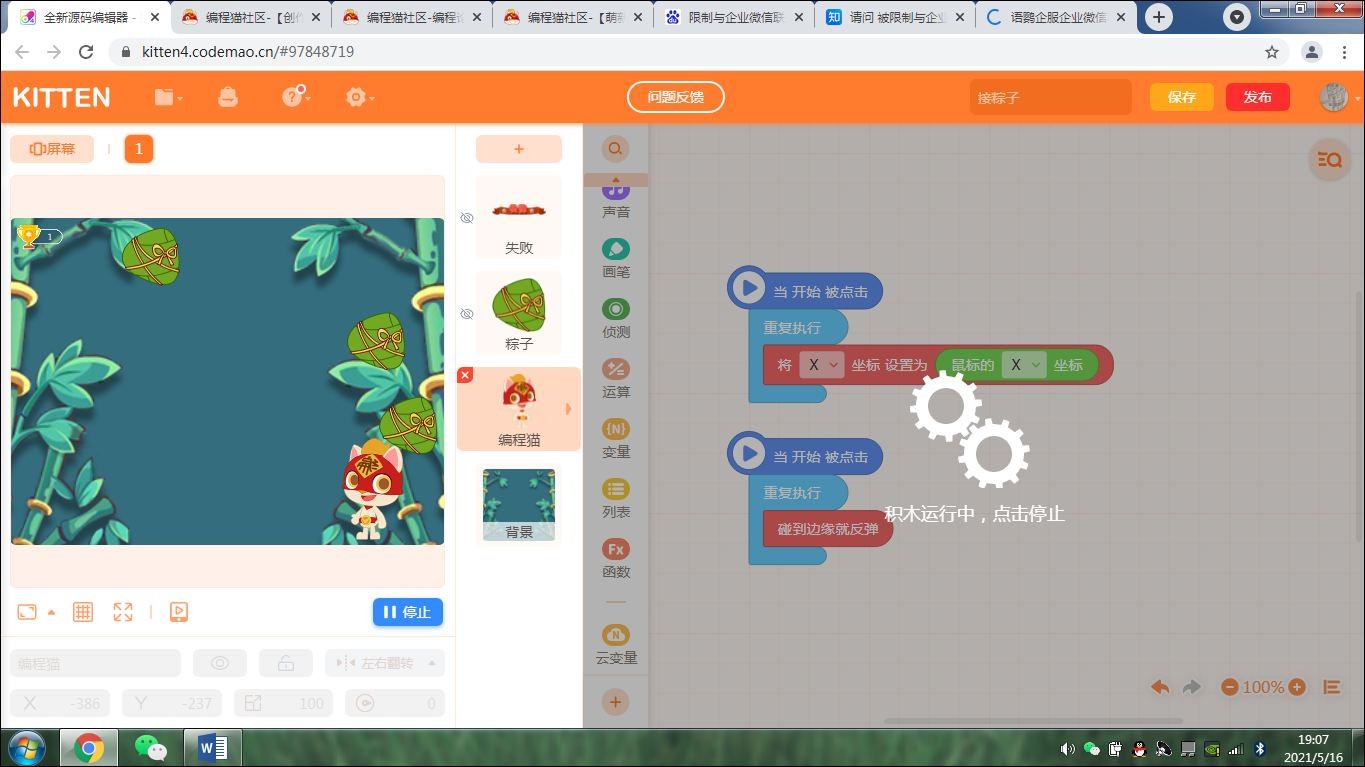The width and height of the screenshot is (1365, 767).
Task: Add a new sprite with the plus button
Action: [x=519, y=149]
